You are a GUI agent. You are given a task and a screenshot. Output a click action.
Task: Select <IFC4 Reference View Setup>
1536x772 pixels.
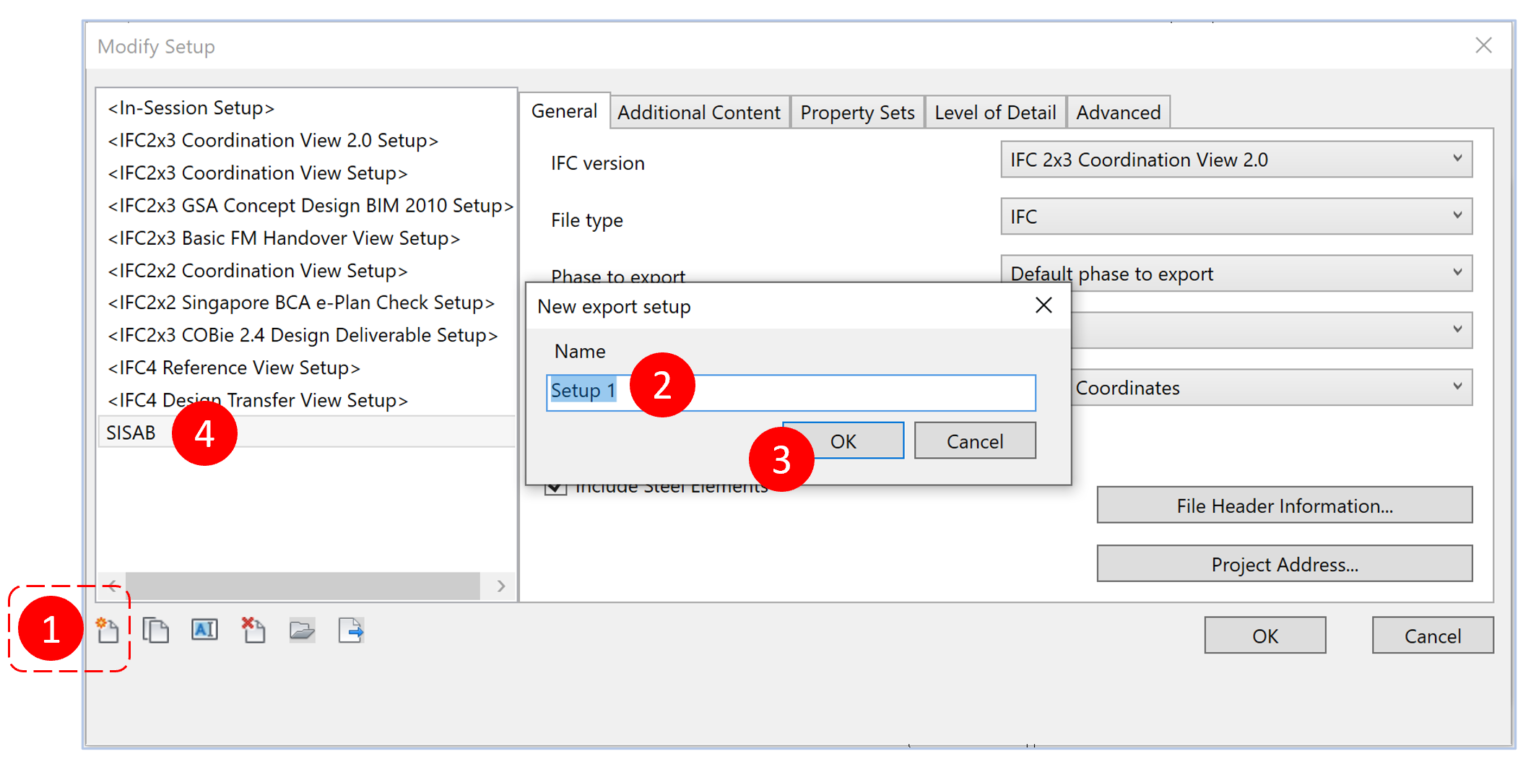click(234, 368)
